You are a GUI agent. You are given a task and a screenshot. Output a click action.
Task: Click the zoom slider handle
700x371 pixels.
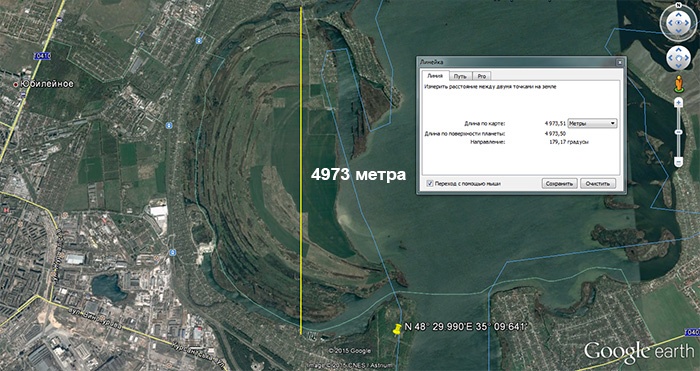(x=679, y=132)
